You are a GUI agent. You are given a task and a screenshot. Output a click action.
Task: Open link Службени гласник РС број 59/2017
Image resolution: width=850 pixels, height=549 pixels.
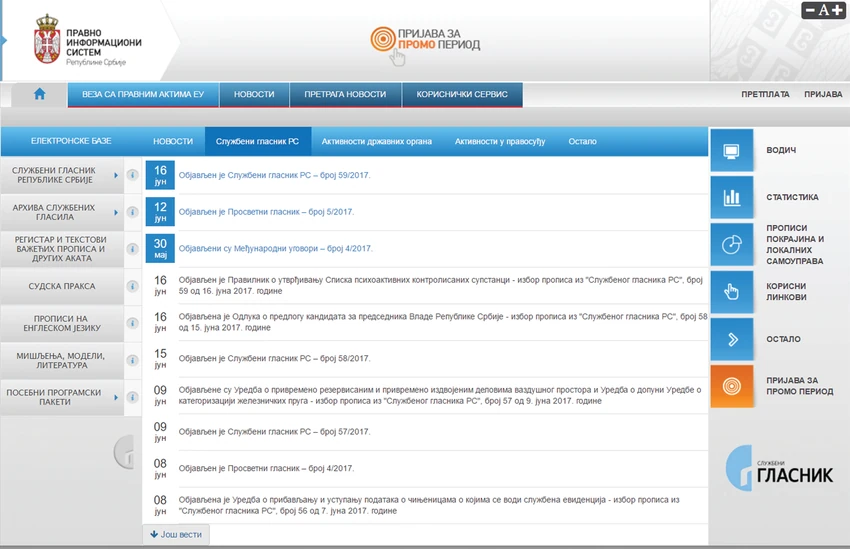[x=274, y=175]
